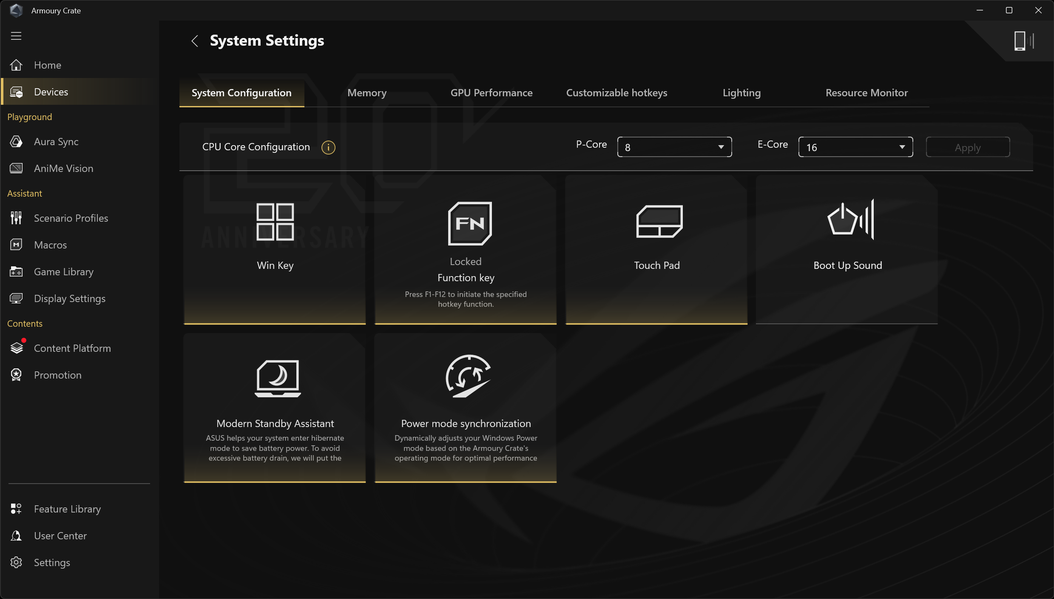Image resolution: width=1054 pixels, height=599 pixels.
Task: Open the device phone icon in top-right corner
Action: [1023, 41]
